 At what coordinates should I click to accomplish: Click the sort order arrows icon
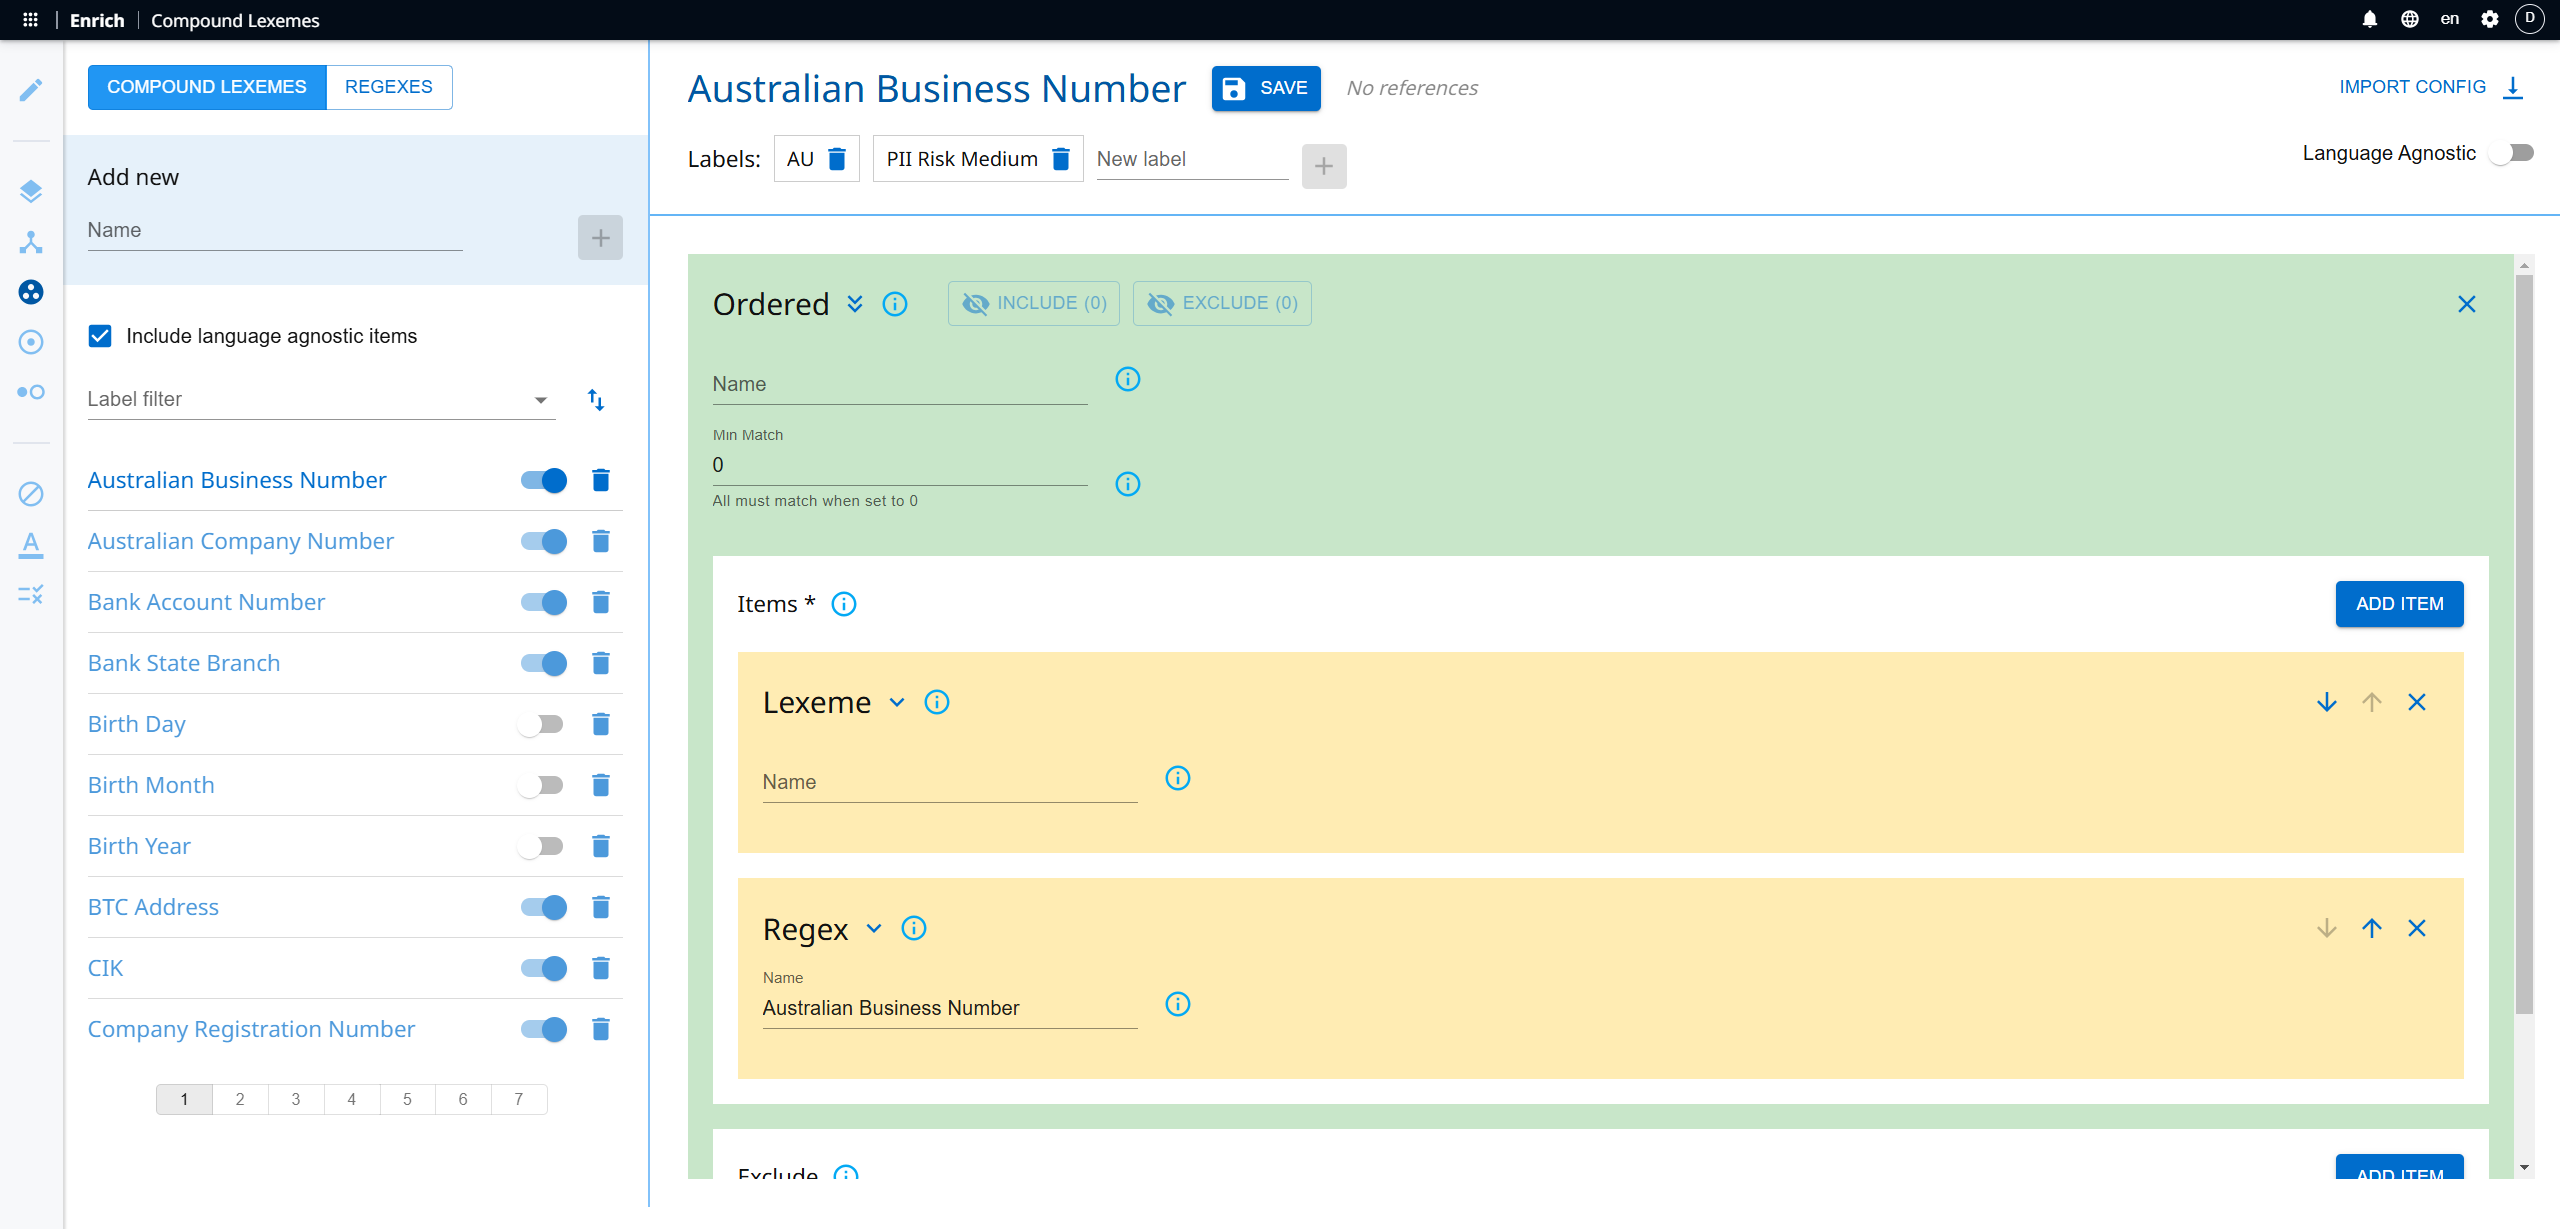[596, 400]
